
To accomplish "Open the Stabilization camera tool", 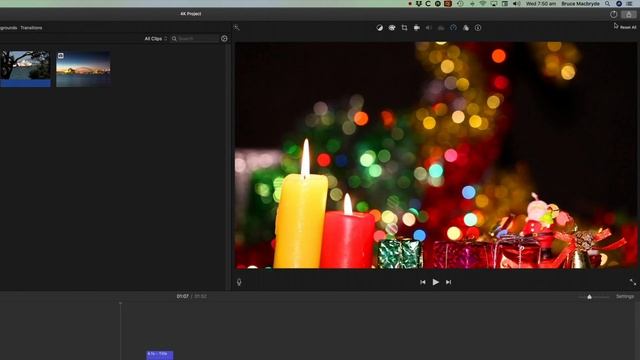I will 416,28.
